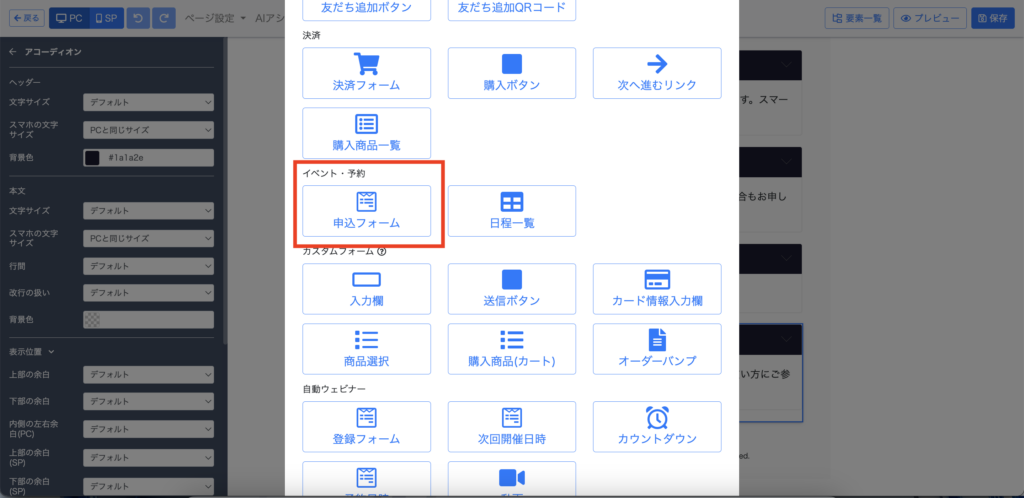This screenshot has height=498, width=1024.
Task: Click the プレビュー preview button
Action: (x=929, y=18)
